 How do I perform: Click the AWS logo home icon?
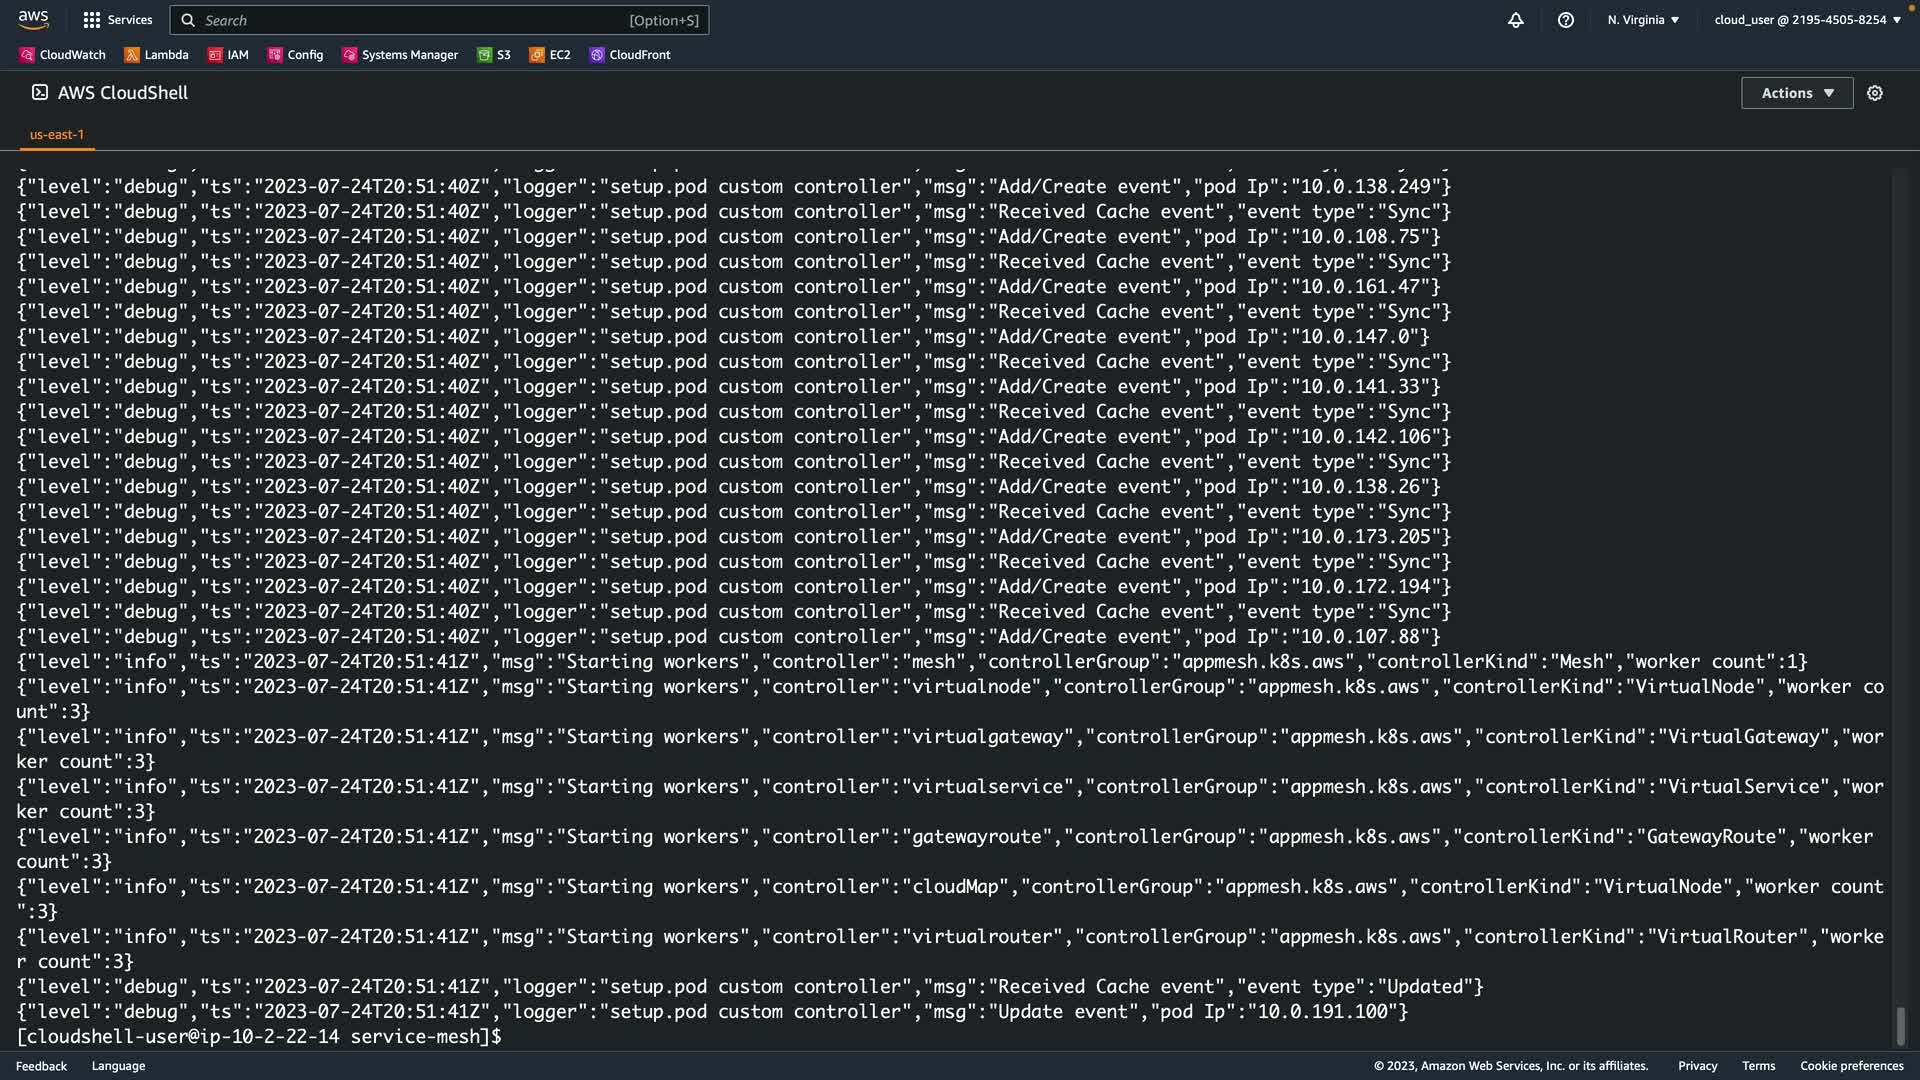[33, 19]
